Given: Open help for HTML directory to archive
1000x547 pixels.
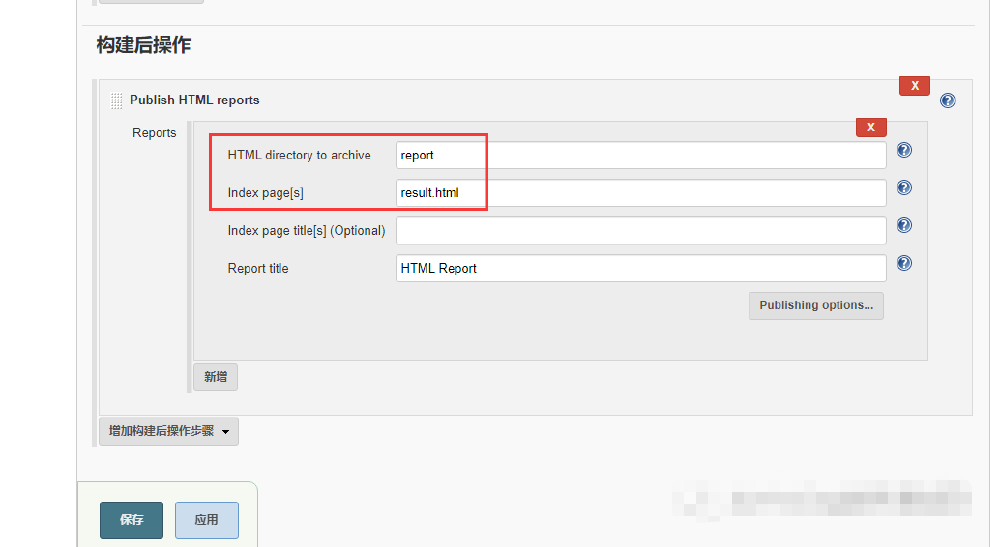Looking at the screenshot, I should (x=904, y=150).
